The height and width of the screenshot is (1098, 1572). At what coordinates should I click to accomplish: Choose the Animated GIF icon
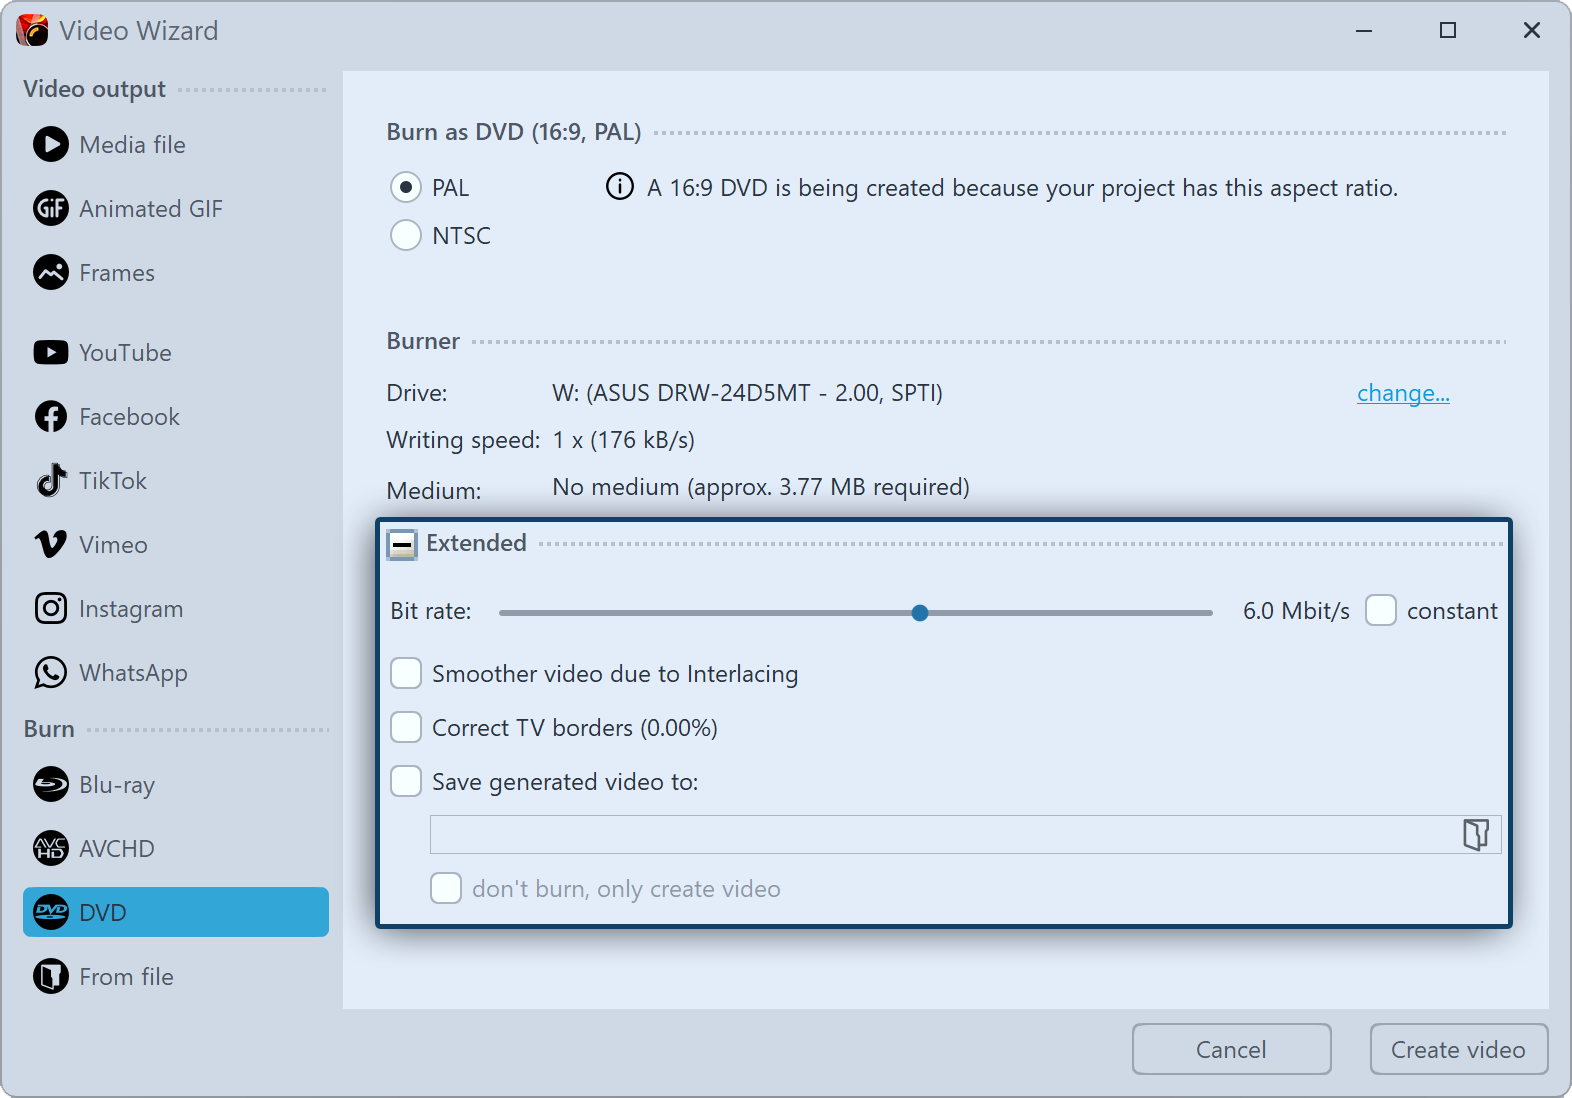coord(51,208)
